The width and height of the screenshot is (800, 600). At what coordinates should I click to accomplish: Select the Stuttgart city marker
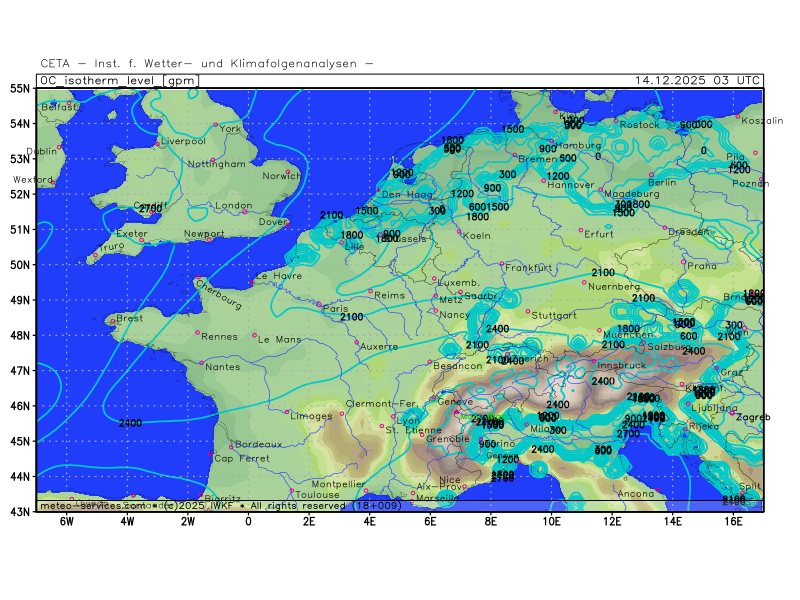528,311
